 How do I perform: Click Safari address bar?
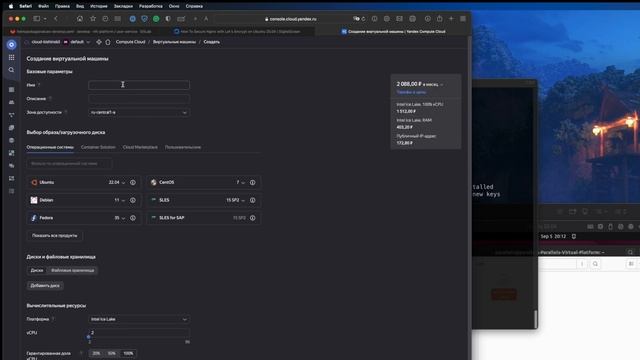pos(290,19)
